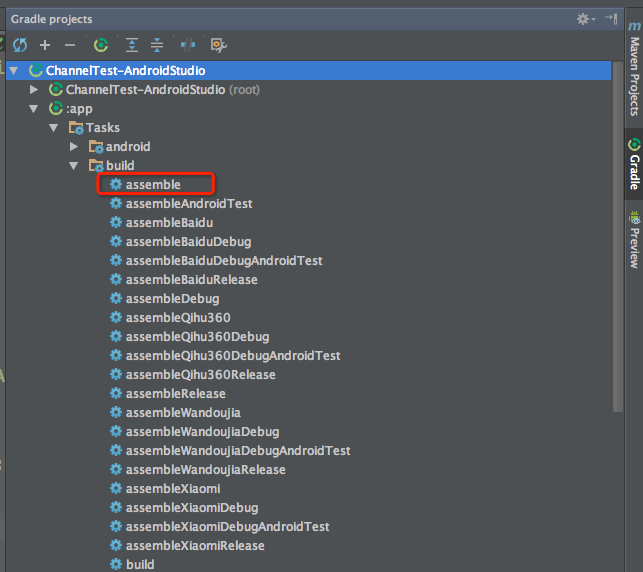Screen dimensions: 643x572
Task: Expand the ChannelTest-AndroidStudio (root) node
Action: click(x=34, y=89)
